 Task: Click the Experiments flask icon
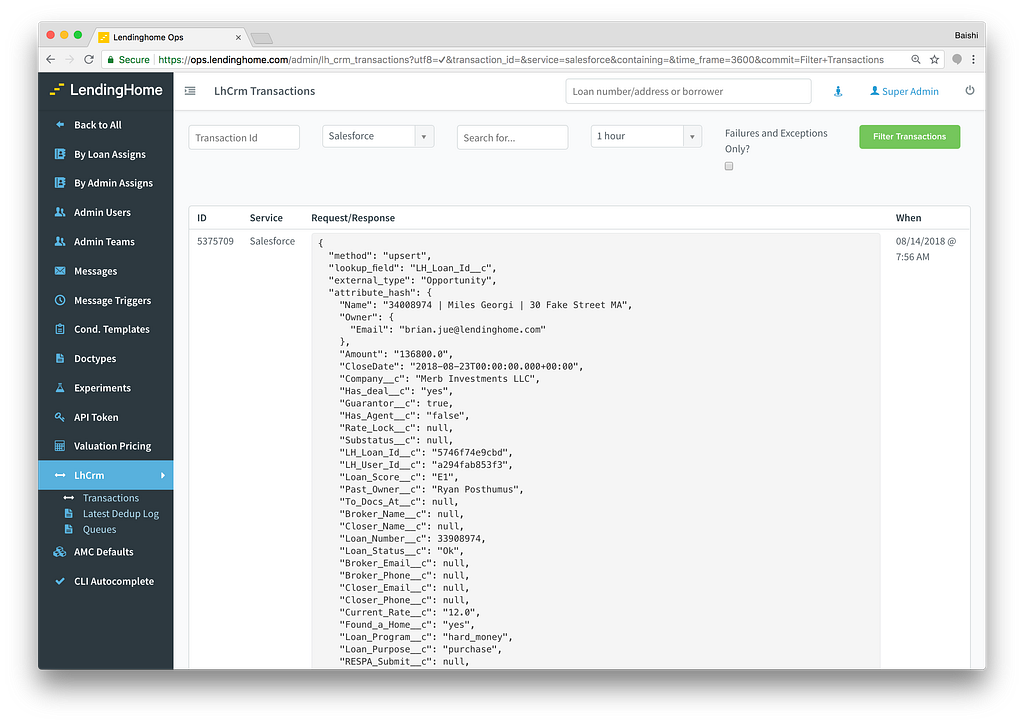click(60, 388)
